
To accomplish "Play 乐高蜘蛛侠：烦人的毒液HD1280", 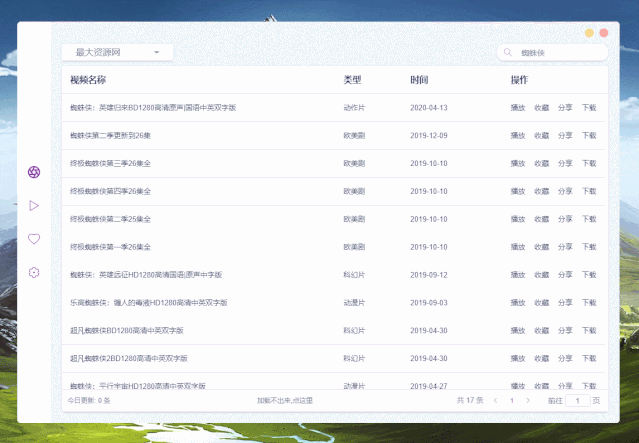I will (518, 303).
